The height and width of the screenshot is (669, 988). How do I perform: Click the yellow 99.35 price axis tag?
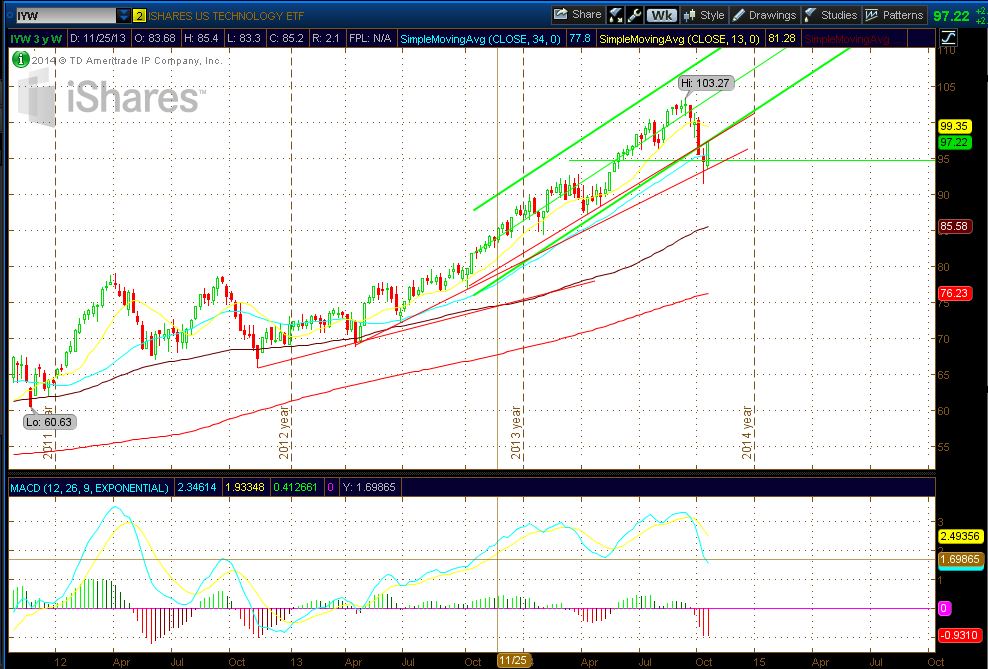(x=954, y=126)
